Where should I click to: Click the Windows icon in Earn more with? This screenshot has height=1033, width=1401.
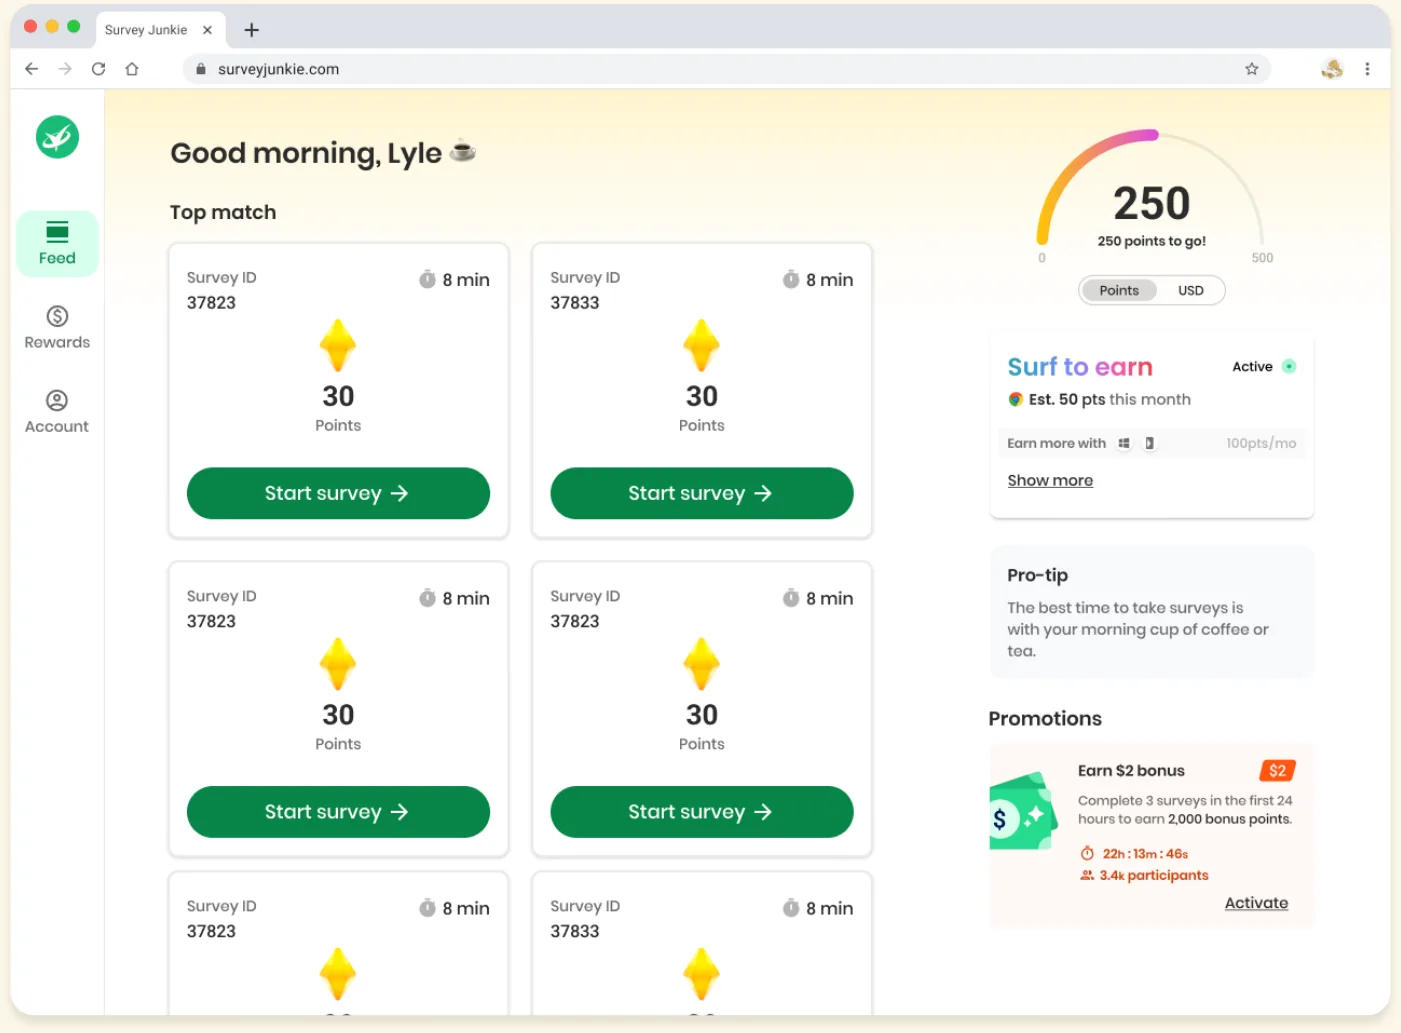(x=1124, y=443)
